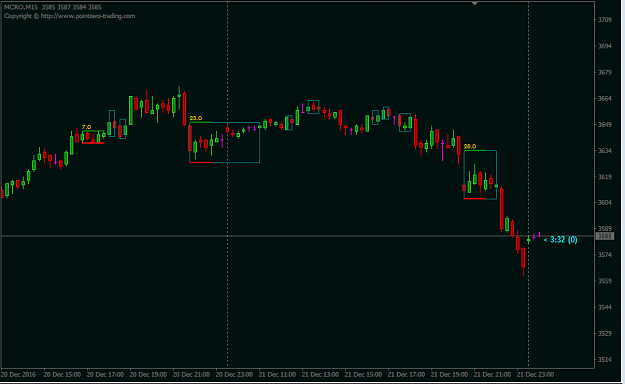Click the "21 Dec 15:00" time label
Viewport: 625px width, 384px height.
click(x=364, y=374)
